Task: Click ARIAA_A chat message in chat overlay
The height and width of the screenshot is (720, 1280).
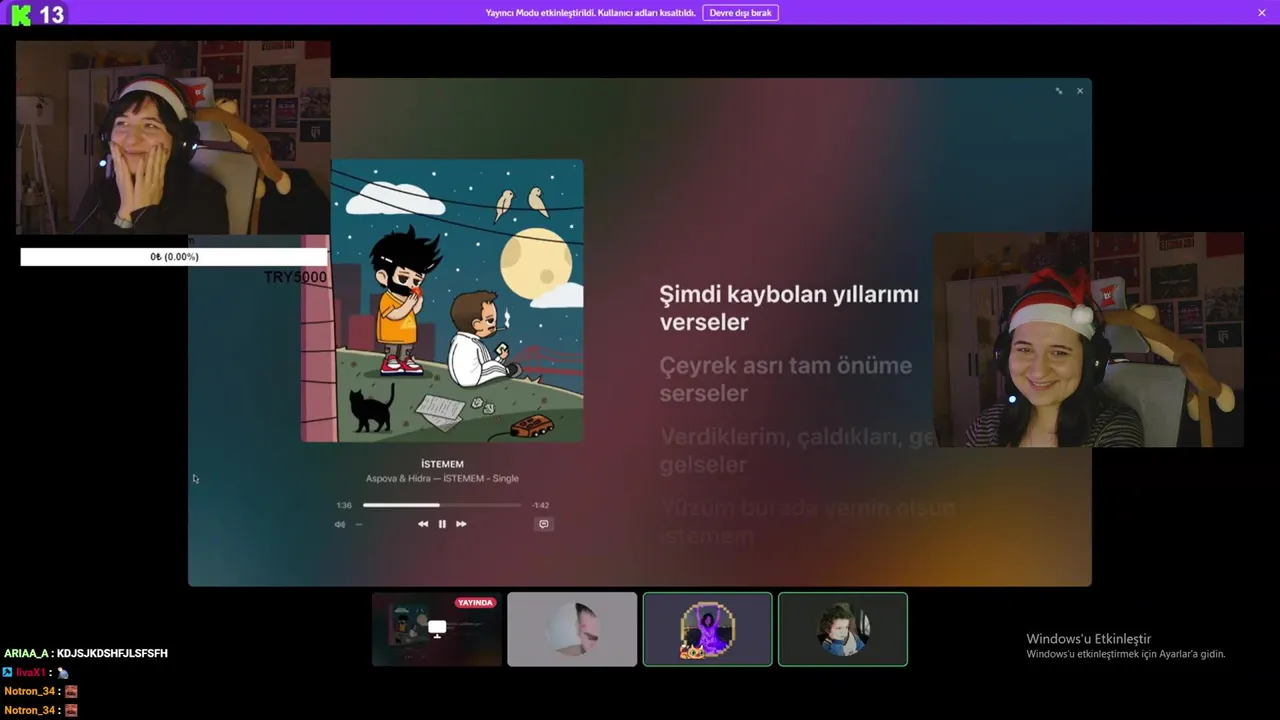Action: coord(86,653)
